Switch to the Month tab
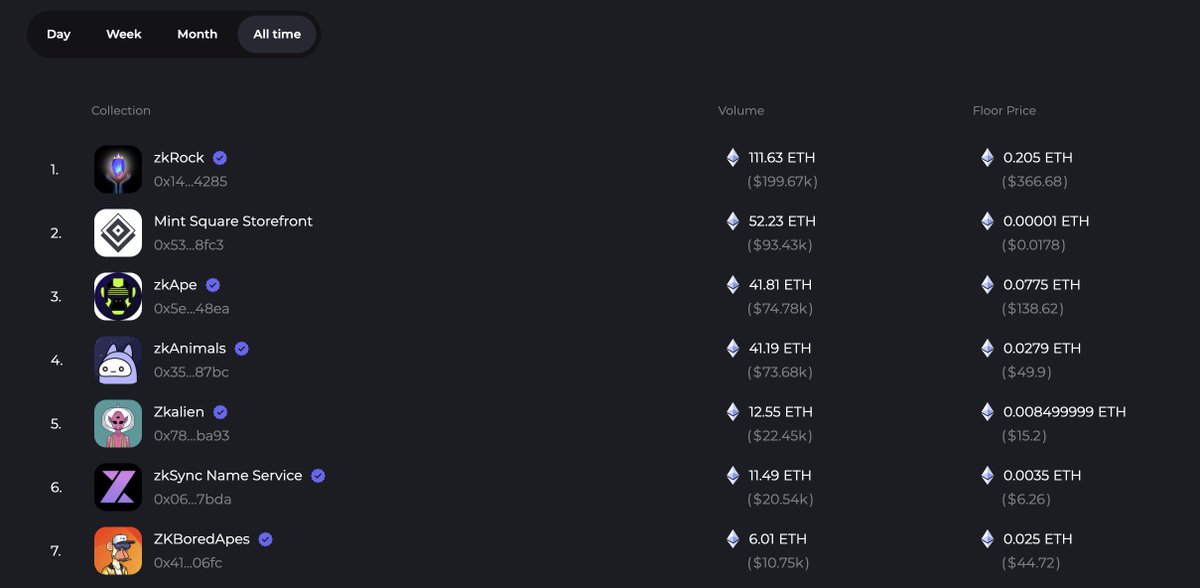 197,34
